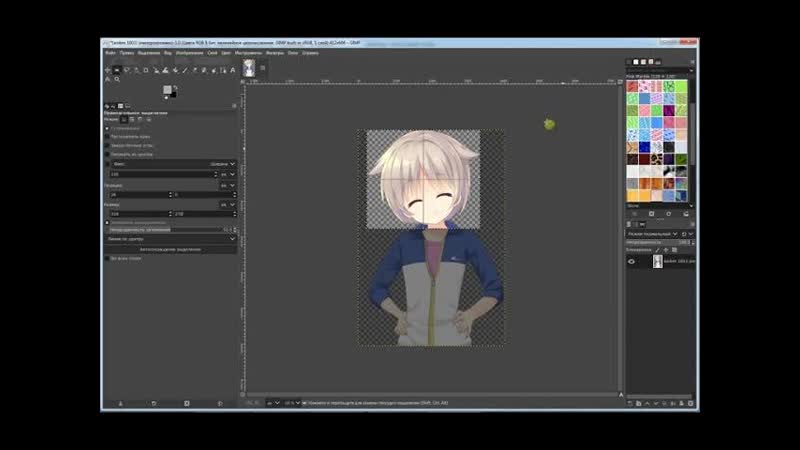Open the center lines guides dropdown
This screenshot has width=800, height=450.
coord(170,239)
